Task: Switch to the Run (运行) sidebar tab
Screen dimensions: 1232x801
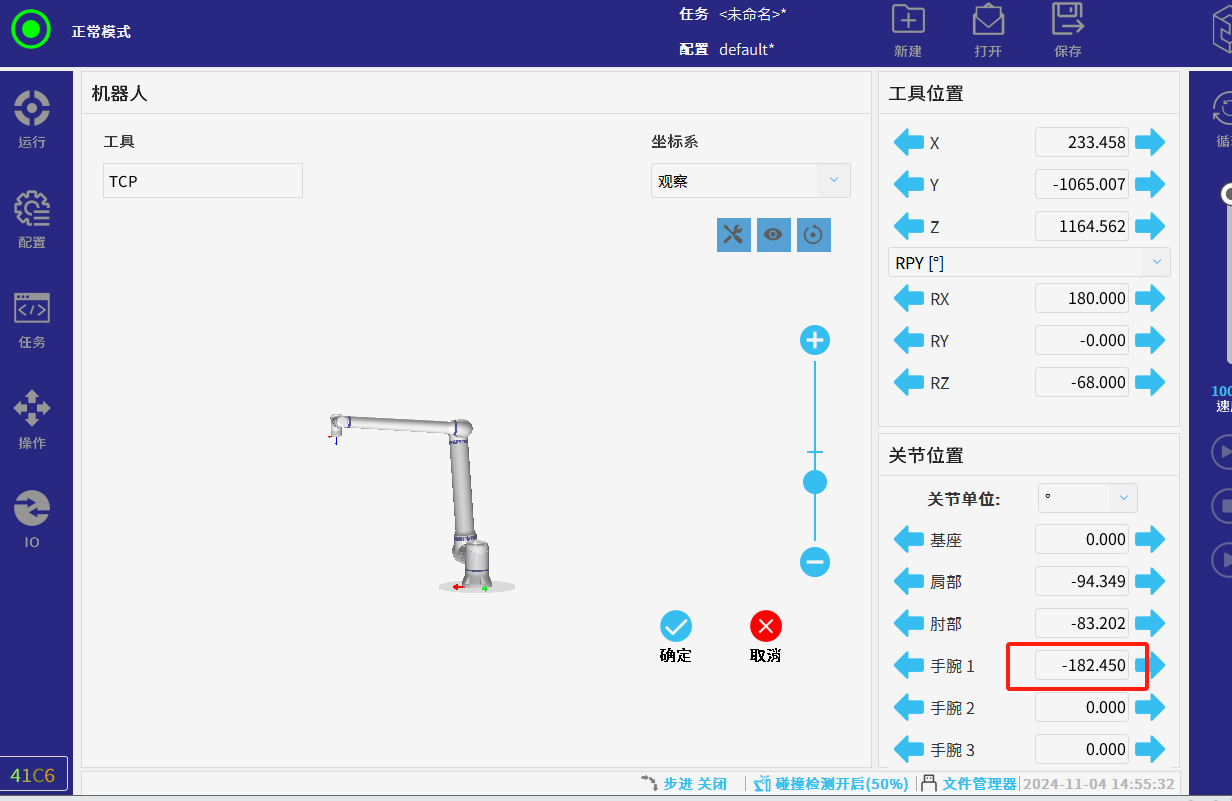Action: pos(32,119)
